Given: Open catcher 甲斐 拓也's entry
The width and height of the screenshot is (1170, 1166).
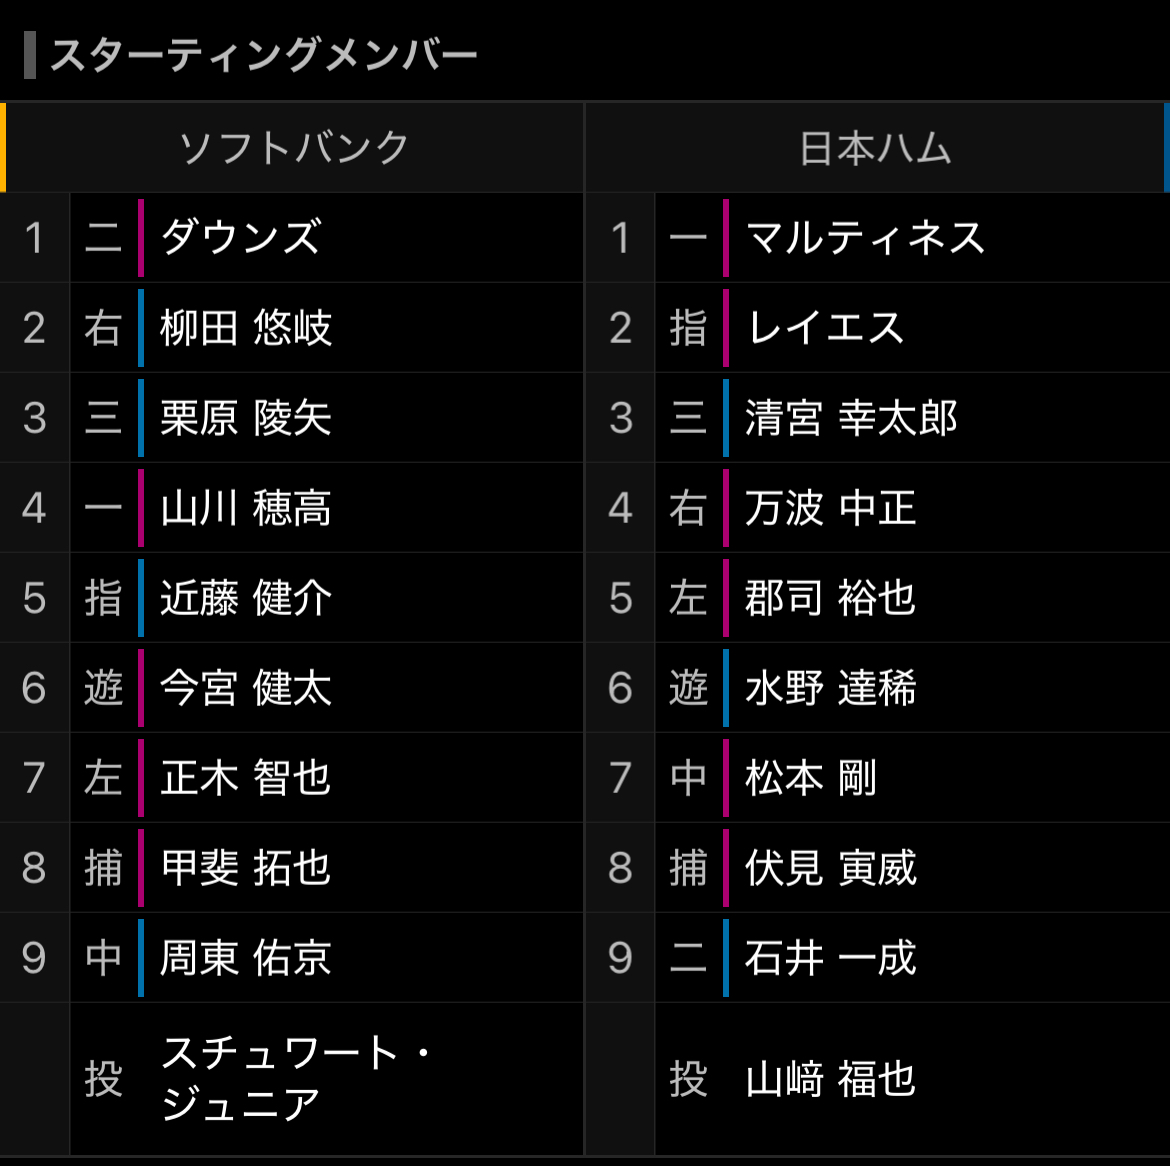Looking at the screenshot, I should click(246, 868).
